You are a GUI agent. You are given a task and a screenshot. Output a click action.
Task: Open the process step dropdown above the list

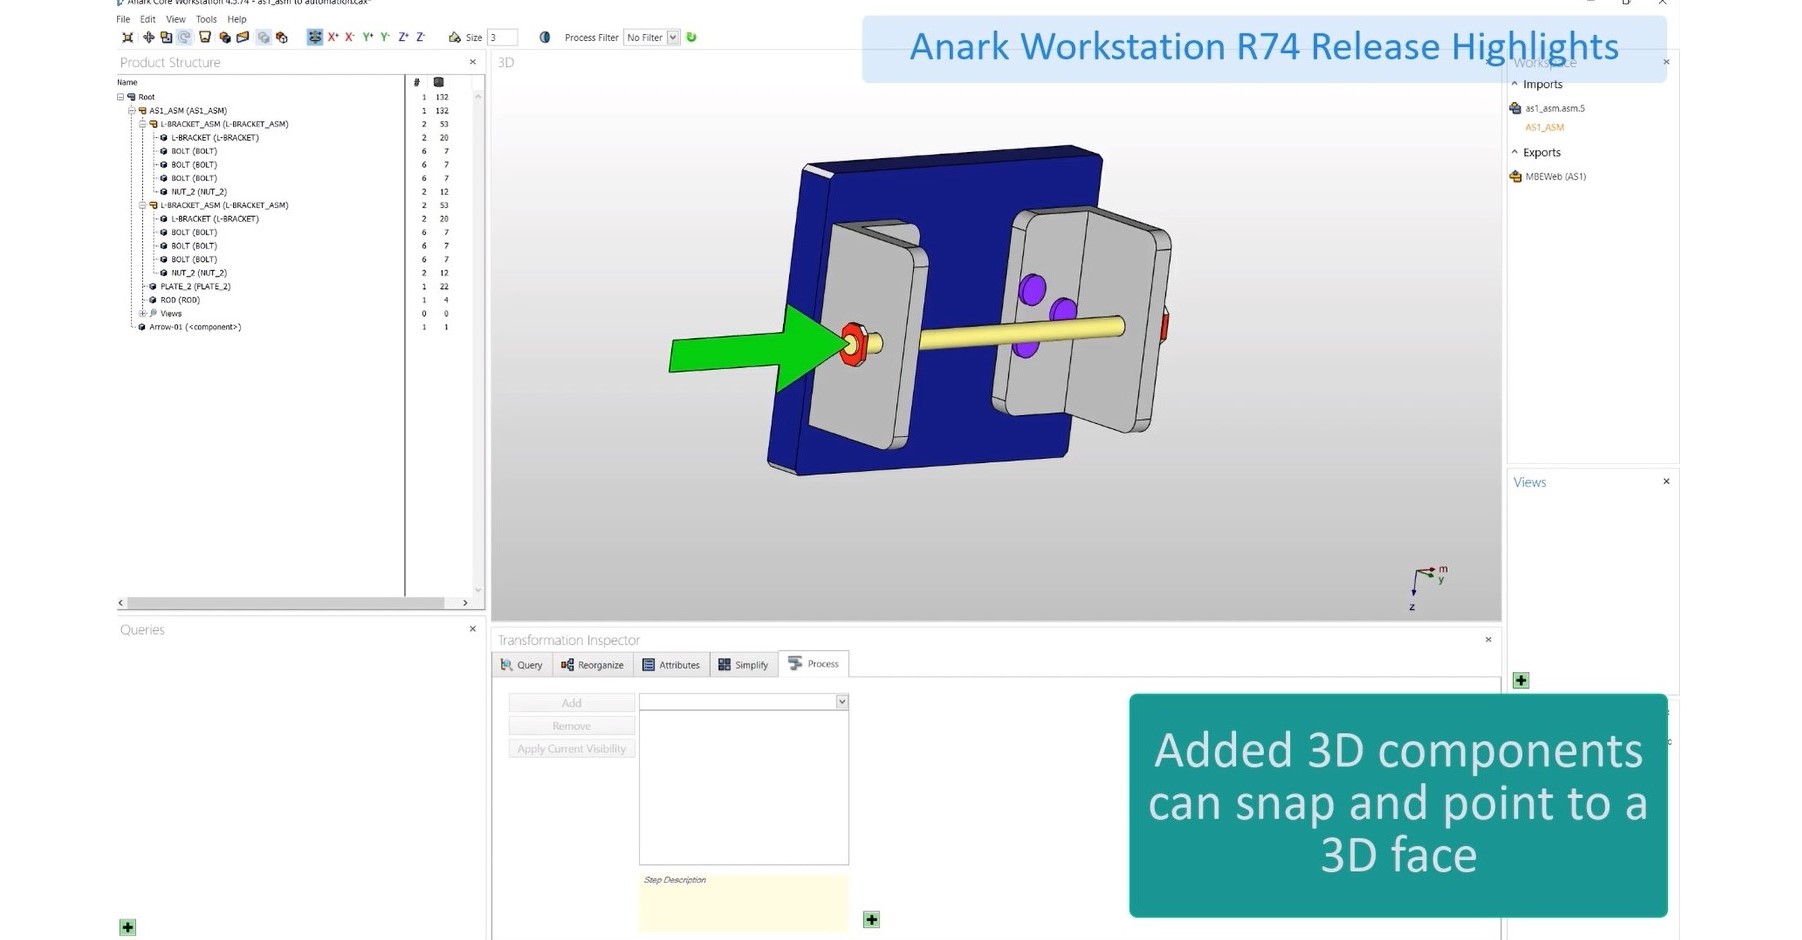842,702
